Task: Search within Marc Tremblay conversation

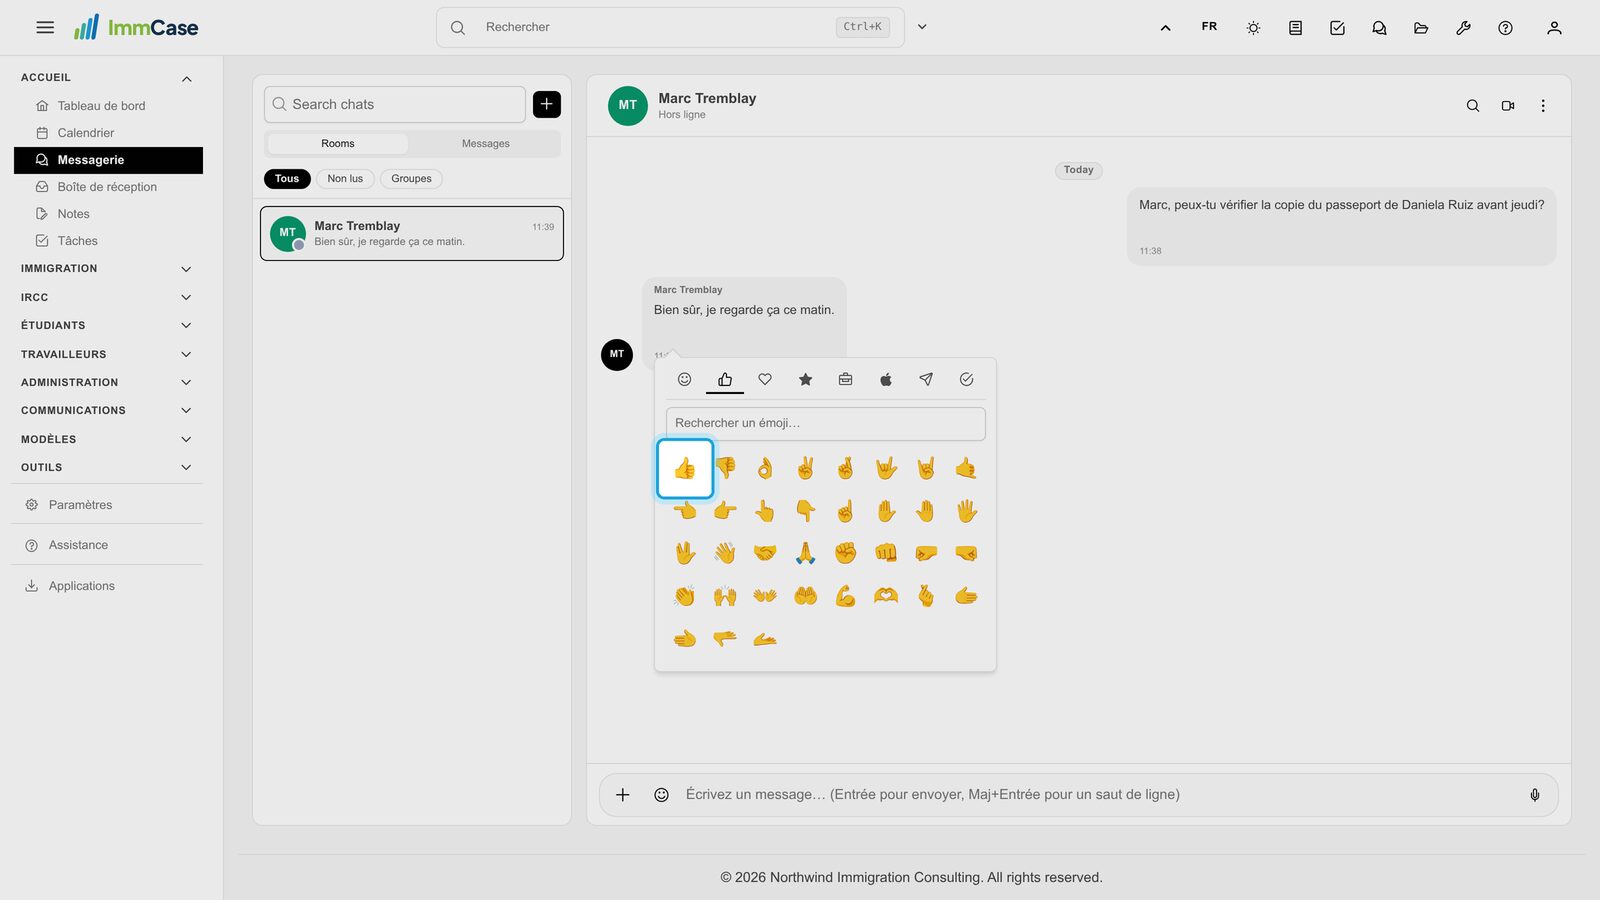Action: (1473, 106)
